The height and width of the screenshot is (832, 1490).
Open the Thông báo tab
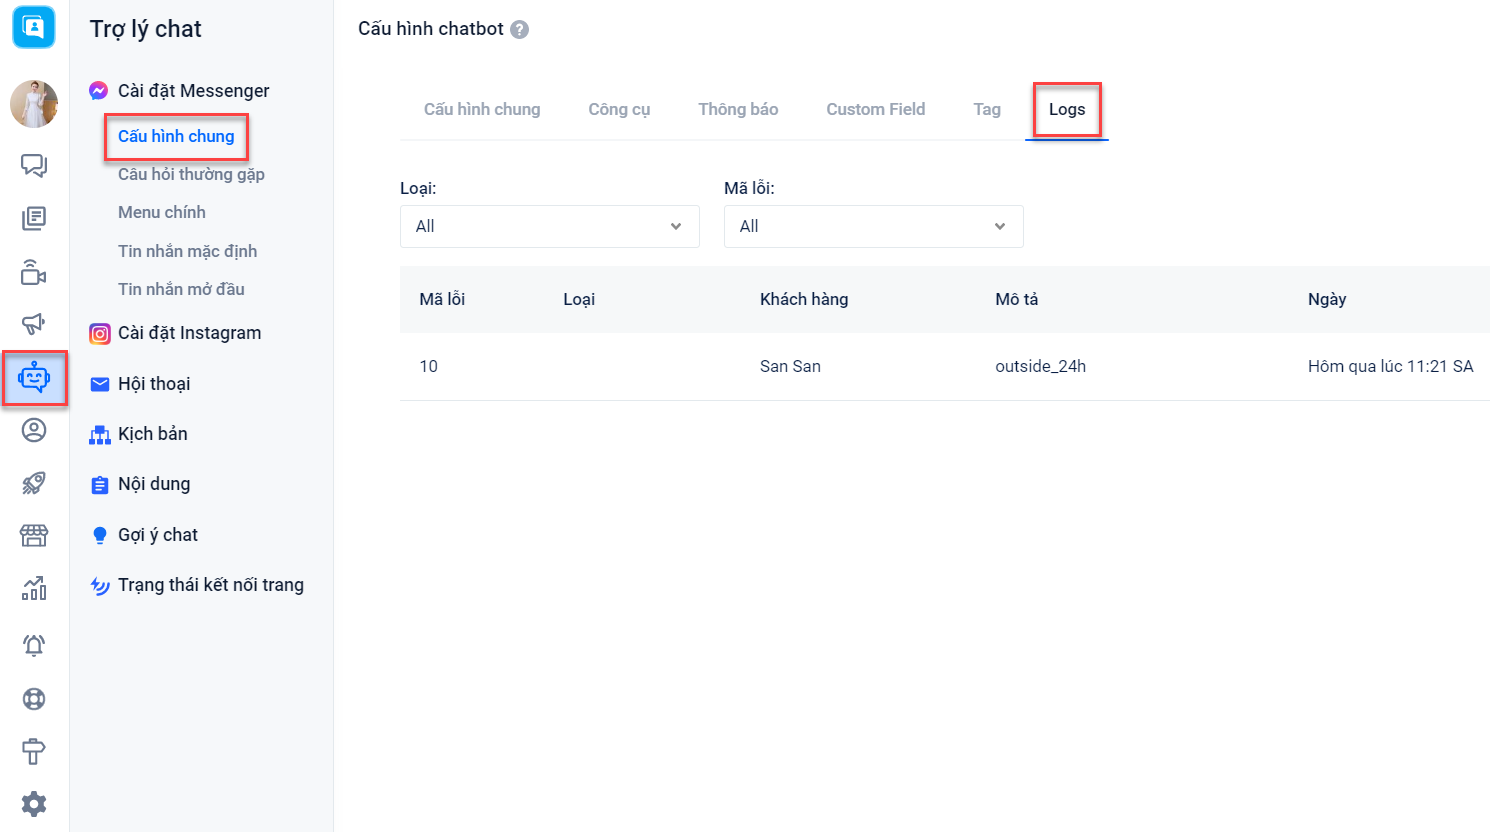[x=738, y=109]
